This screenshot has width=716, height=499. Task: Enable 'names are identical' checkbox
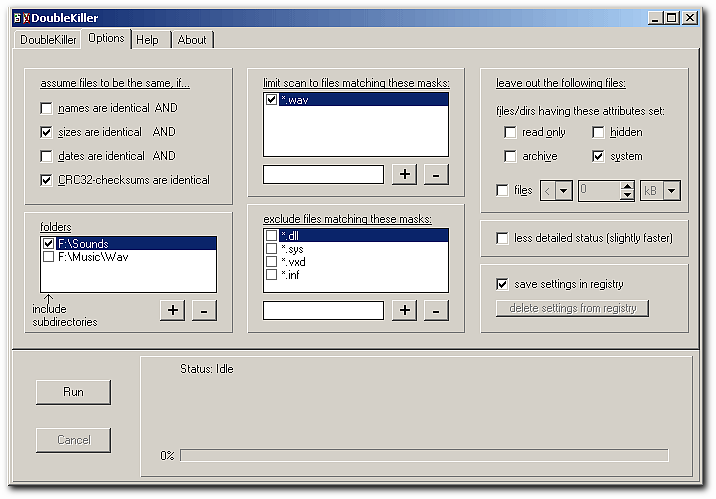46,108
